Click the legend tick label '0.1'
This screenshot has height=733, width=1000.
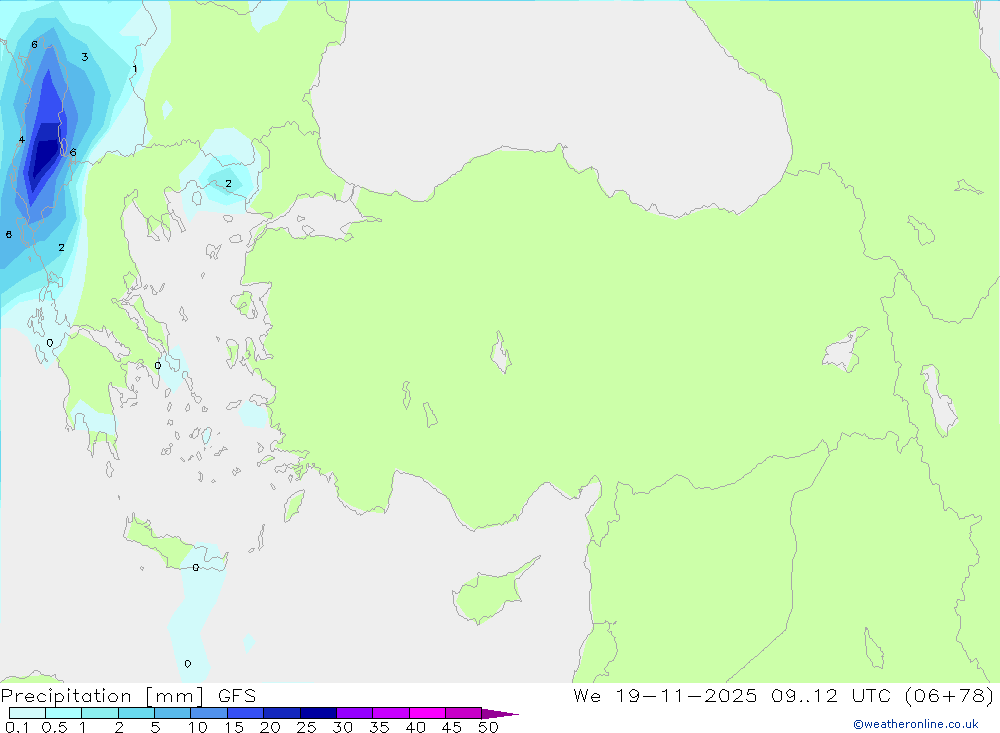pos(17,727)
